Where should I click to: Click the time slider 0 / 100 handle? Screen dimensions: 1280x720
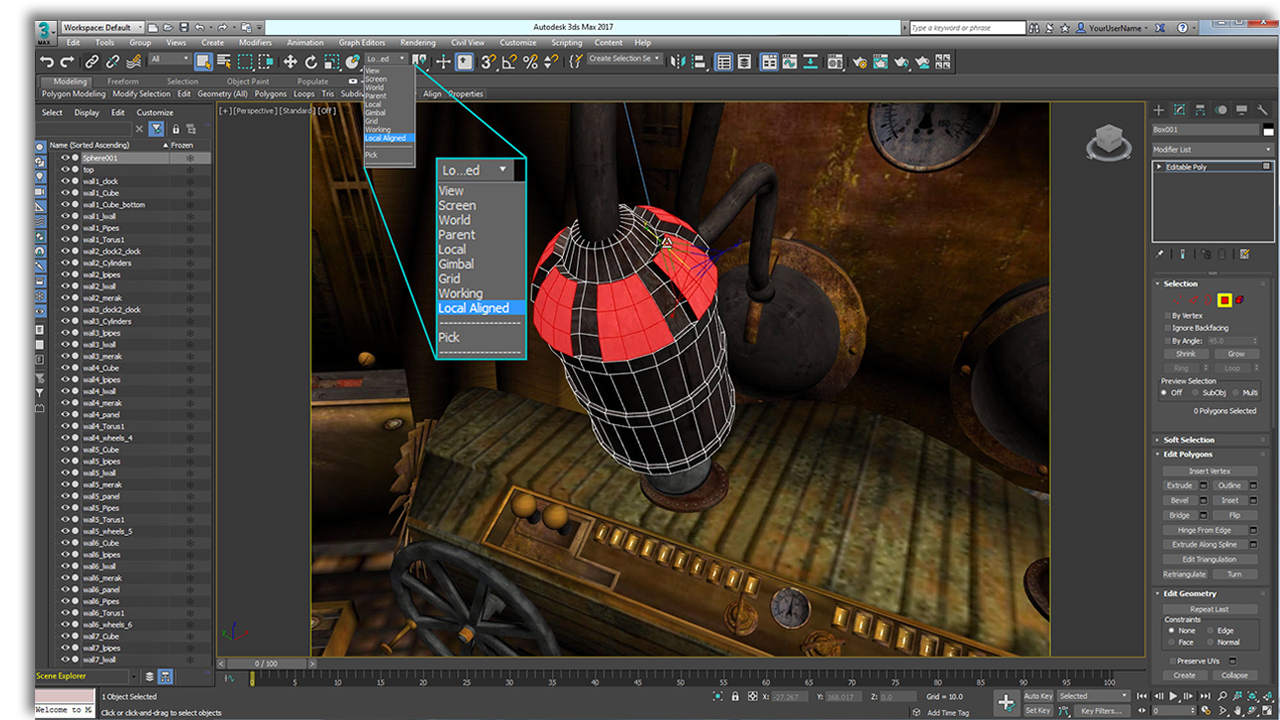(x=266, y=663)
